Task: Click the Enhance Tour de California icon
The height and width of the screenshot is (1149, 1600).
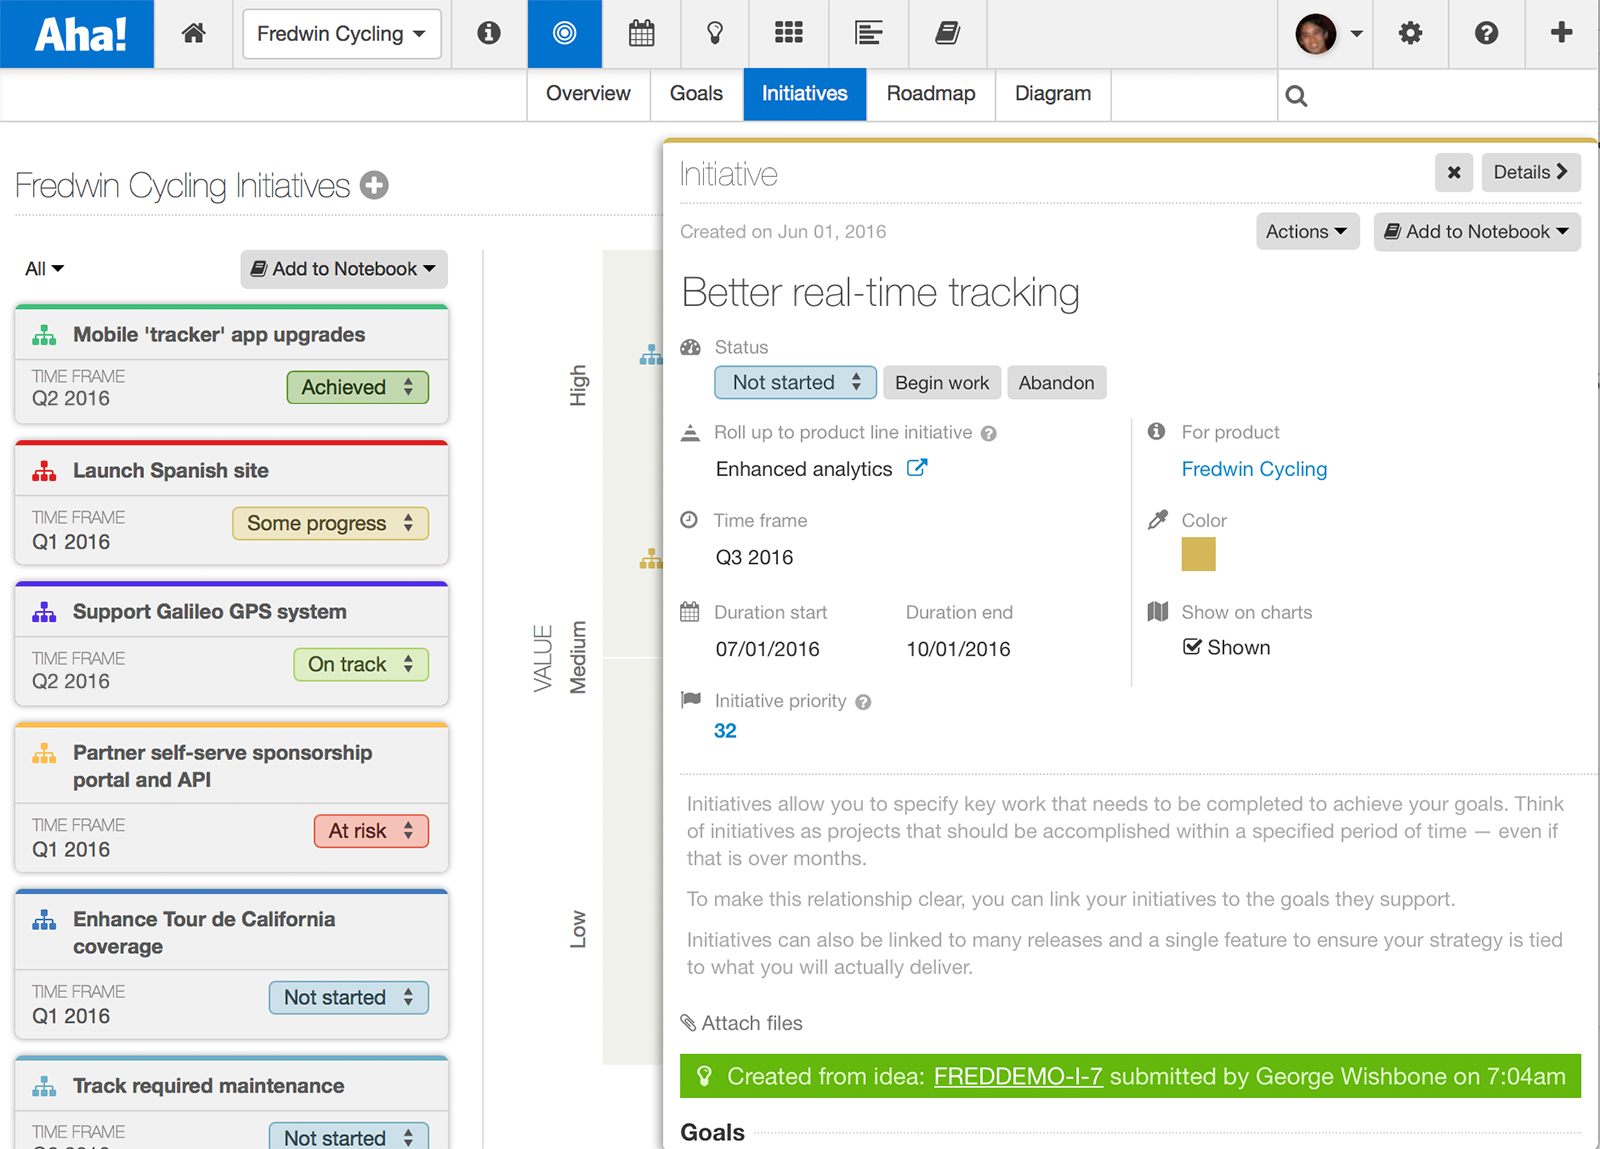Action: [x=44, y=920]
